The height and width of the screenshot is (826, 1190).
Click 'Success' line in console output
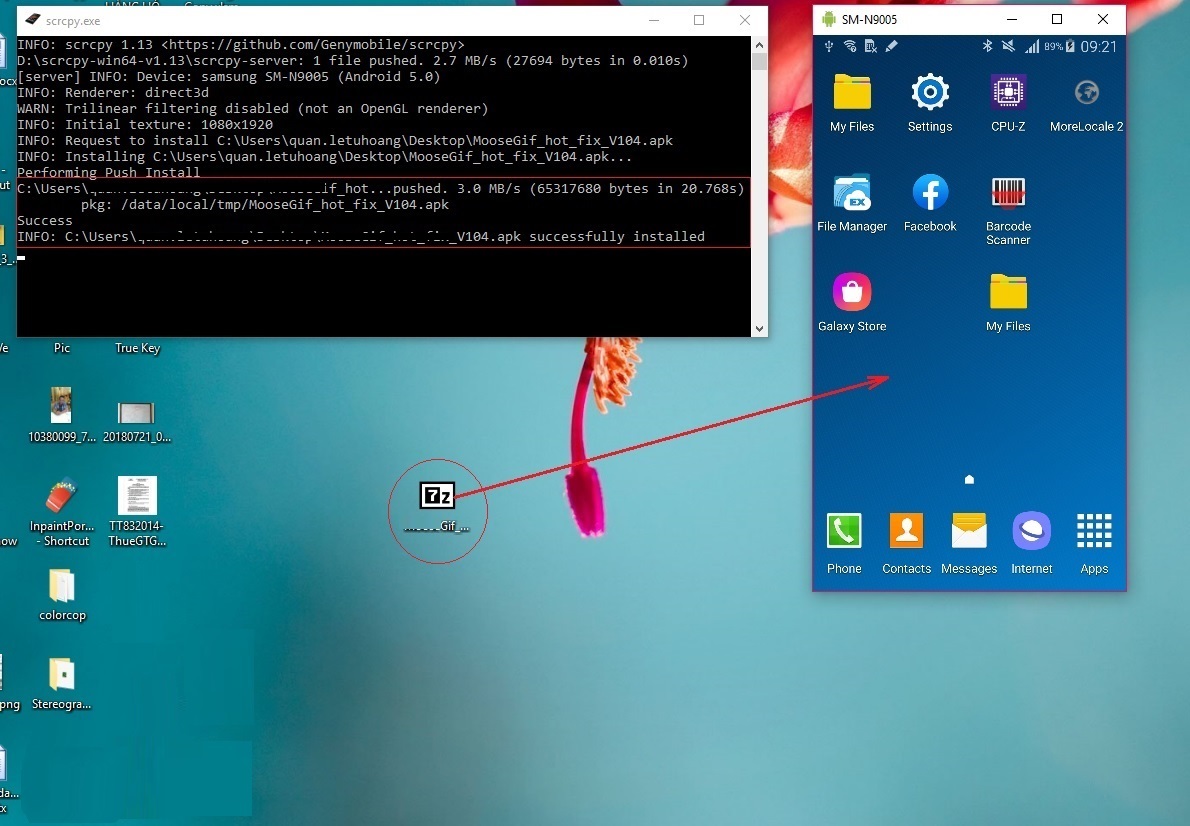45,220
